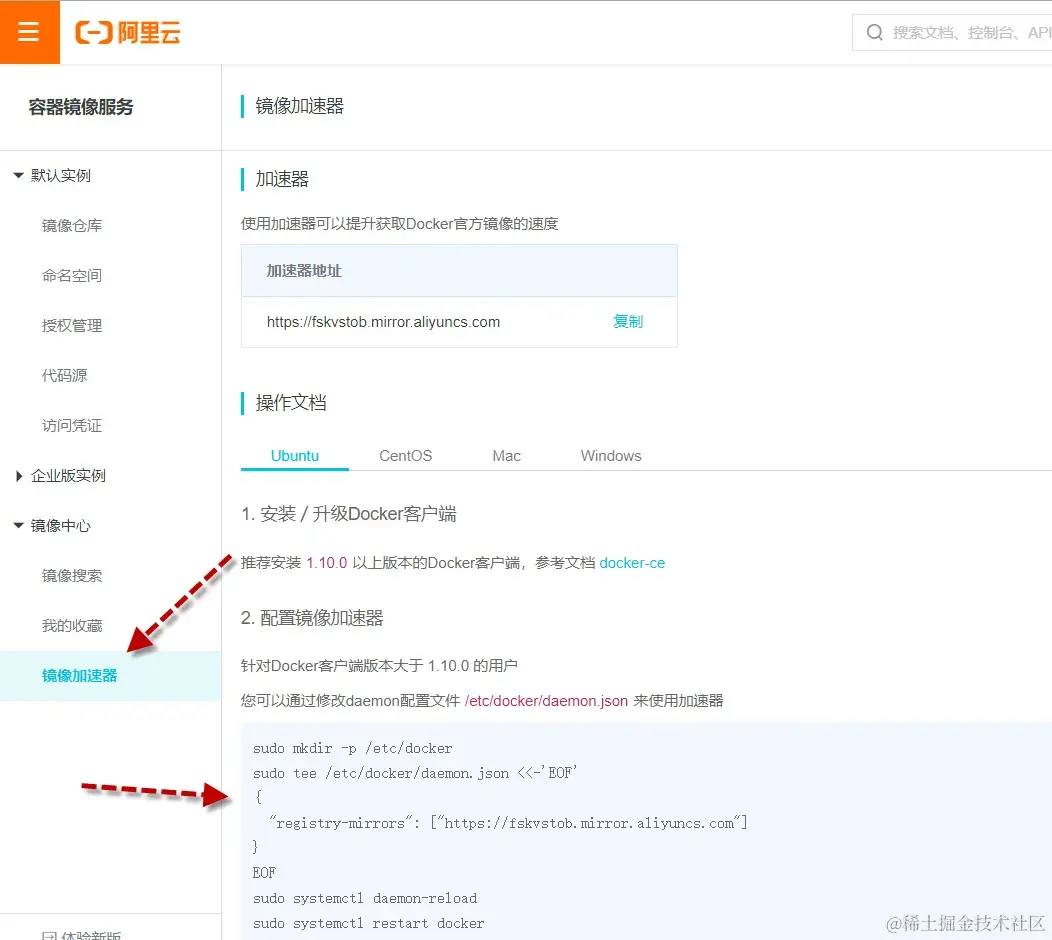Open the orange hamburger menu

click(29, 32)
